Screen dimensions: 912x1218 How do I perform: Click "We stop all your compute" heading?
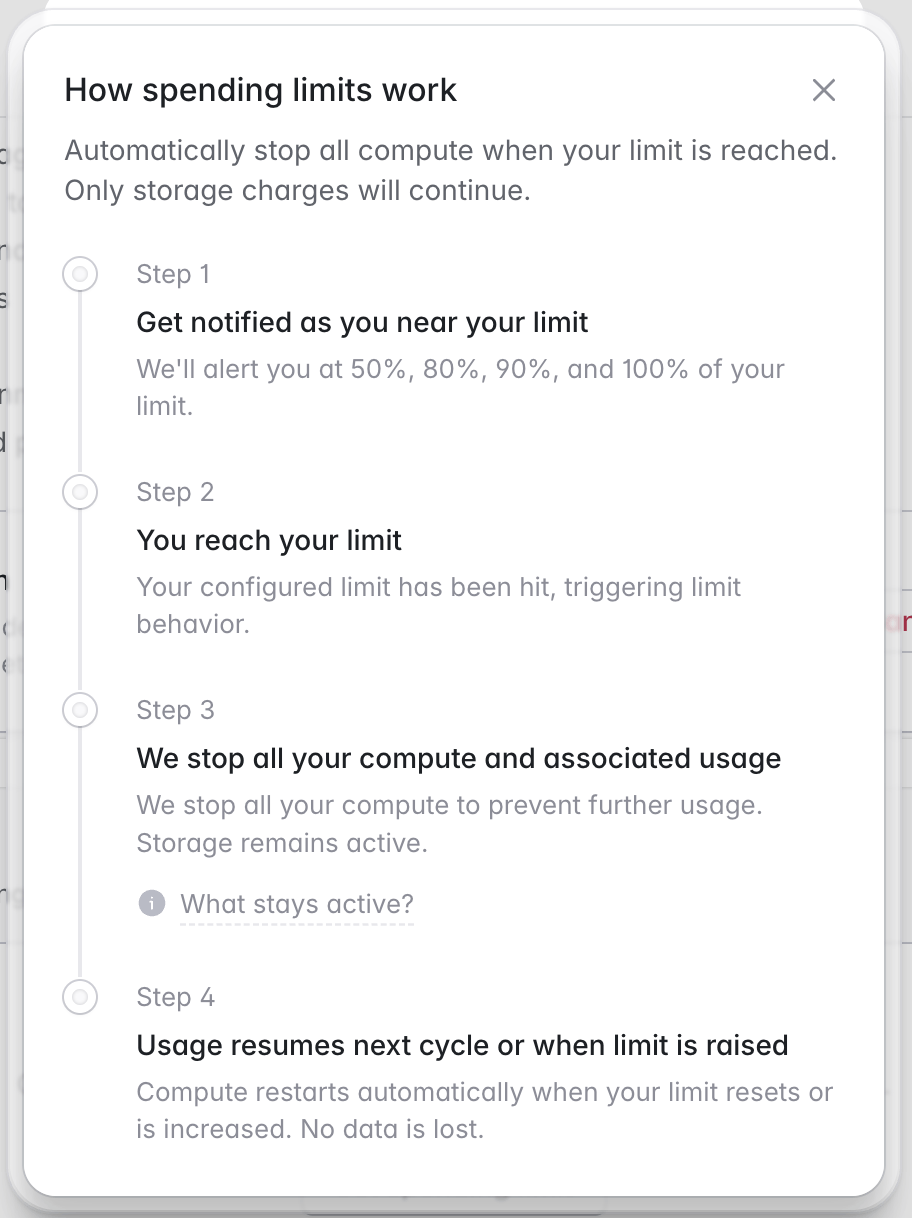459,759
